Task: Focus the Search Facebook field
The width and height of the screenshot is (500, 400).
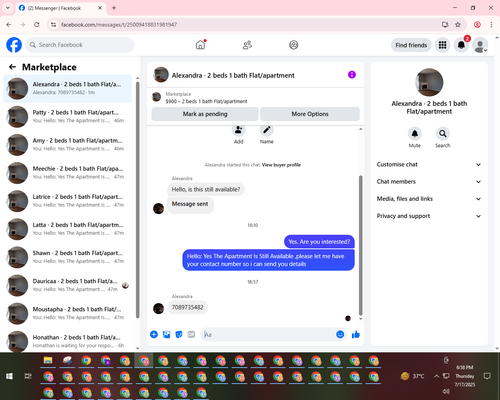Action: coord(80,45)
